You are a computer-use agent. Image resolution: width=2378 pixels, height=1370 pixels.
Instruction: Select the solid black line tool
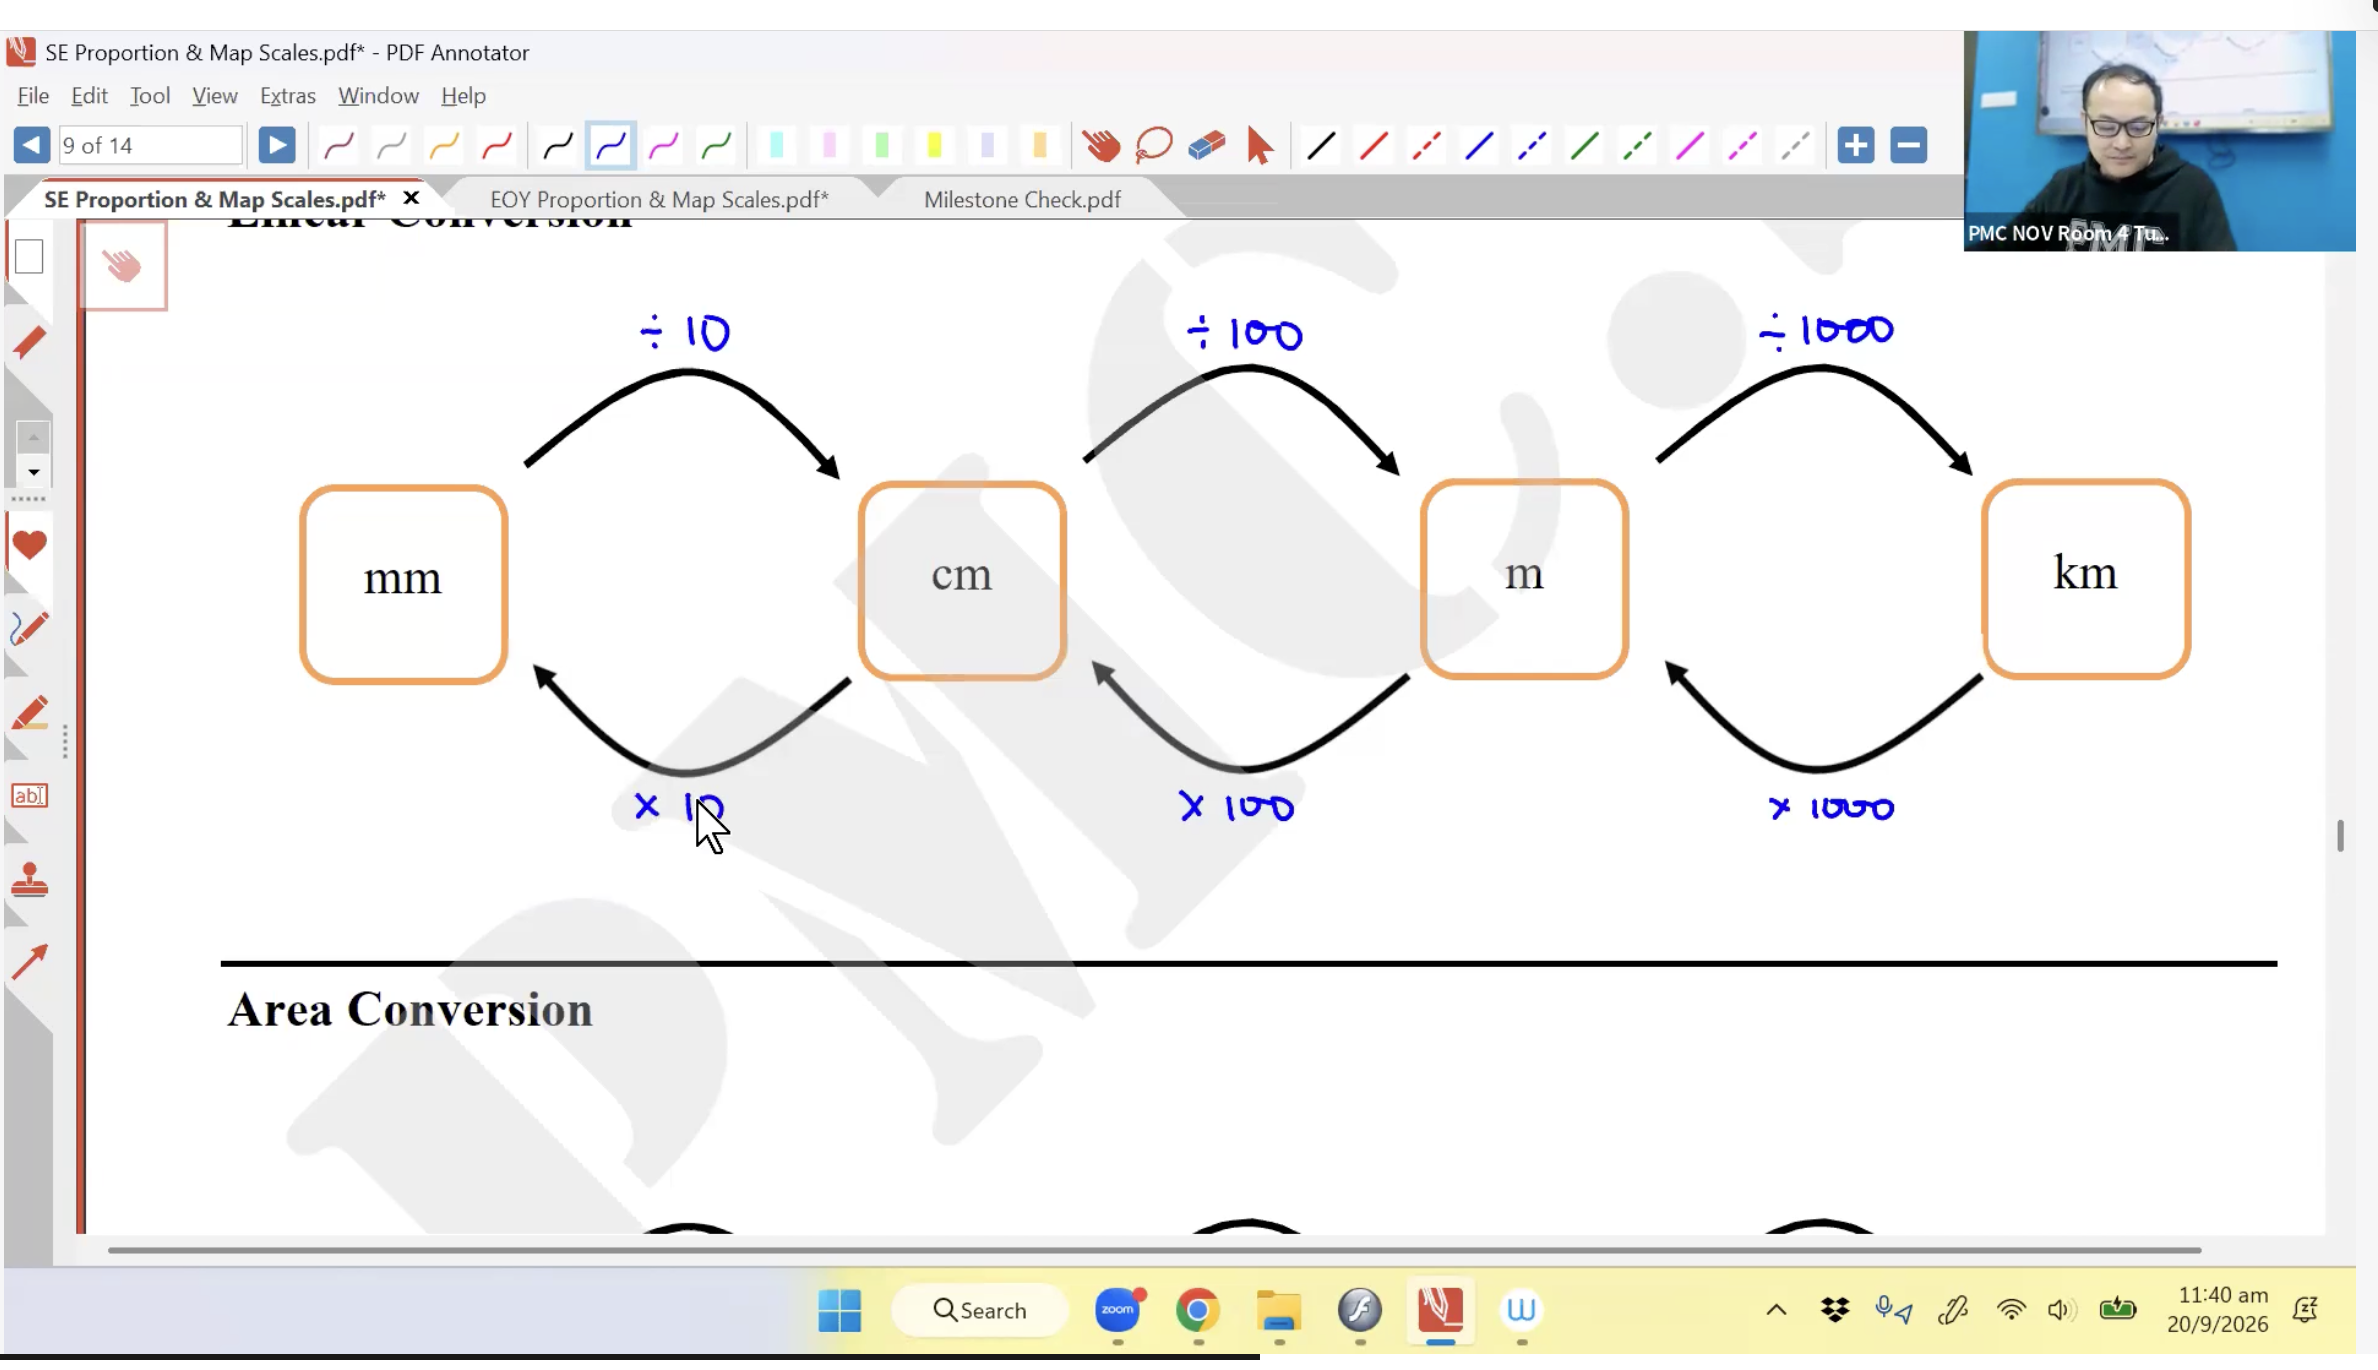point(1321,146)
